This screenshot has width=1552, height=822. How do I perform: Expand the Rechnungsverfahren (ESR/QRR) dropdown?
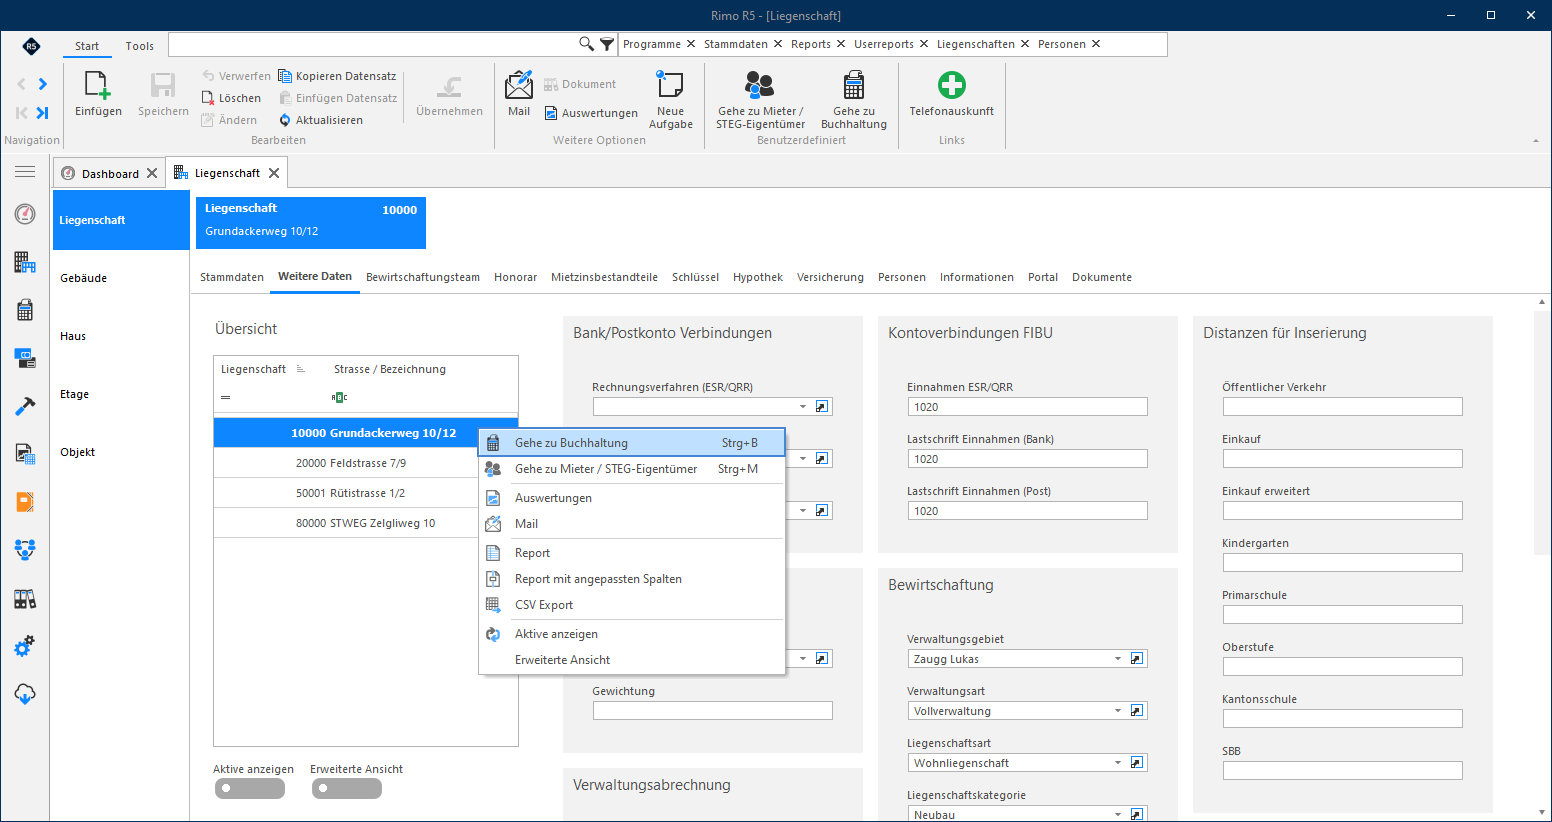point(803,407)
